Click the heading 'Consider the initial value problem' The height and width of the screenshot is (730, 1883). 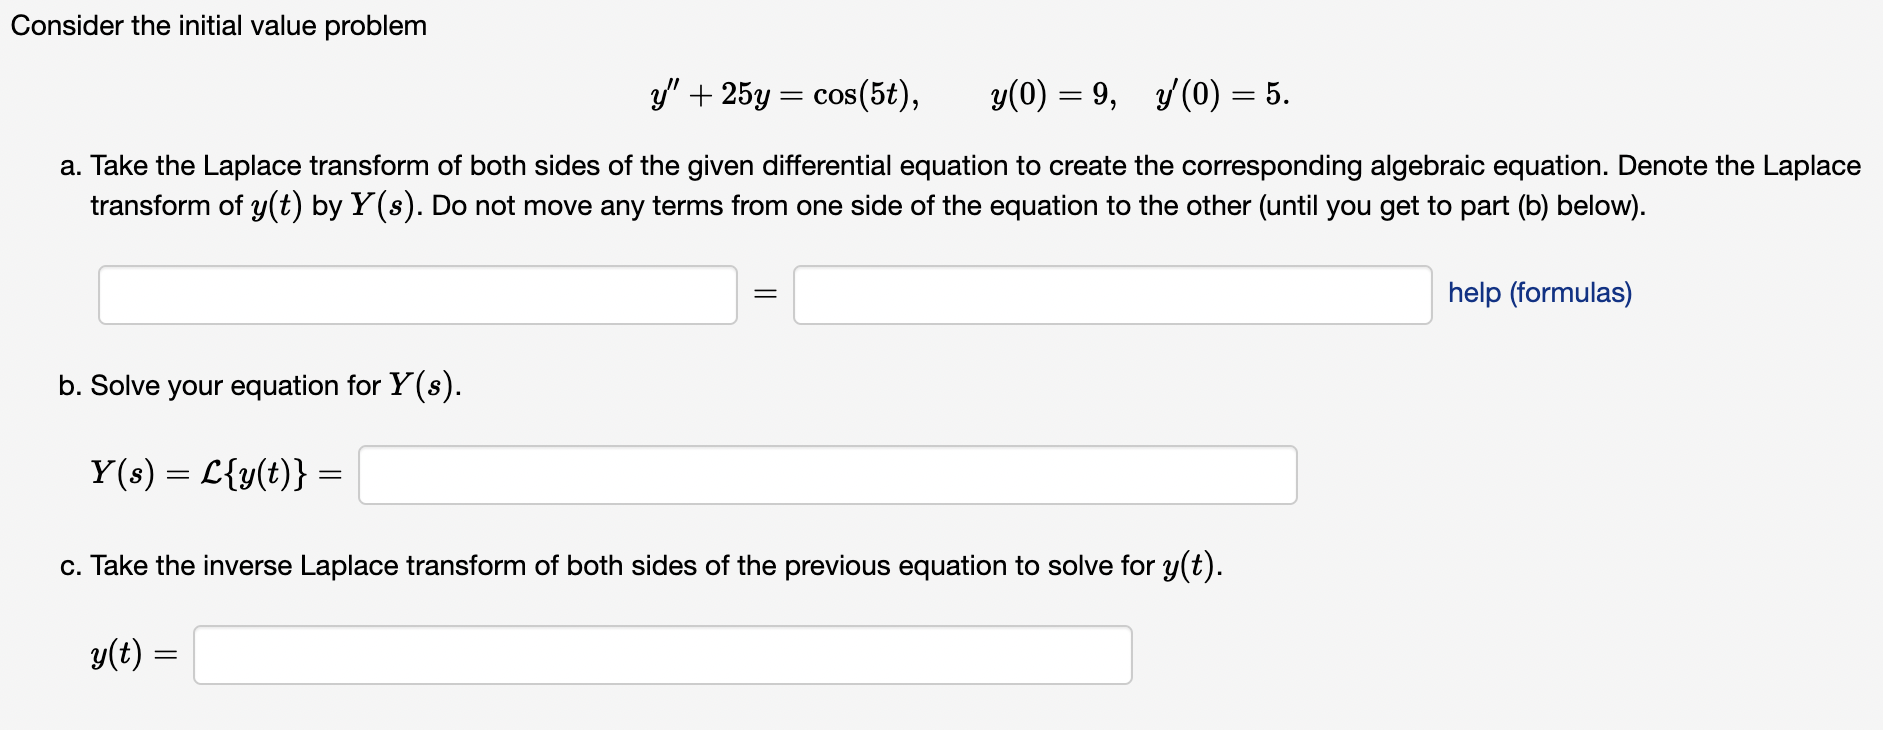[x=219, y=26]
